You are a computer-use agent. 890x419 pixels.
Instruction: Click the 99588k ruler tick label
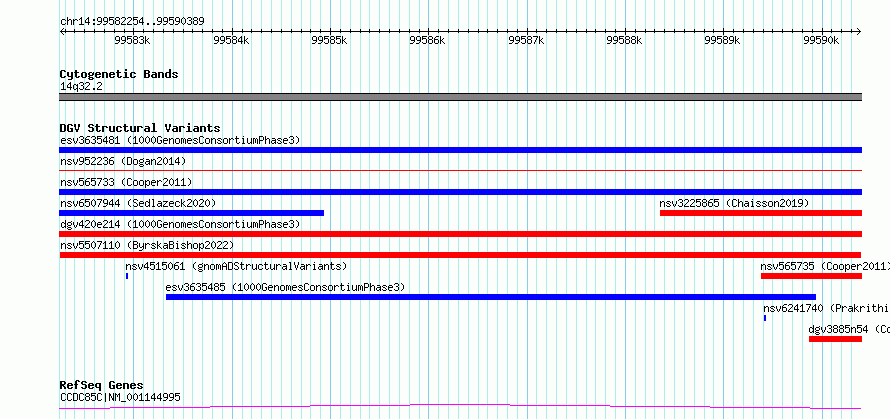[624, 40]
